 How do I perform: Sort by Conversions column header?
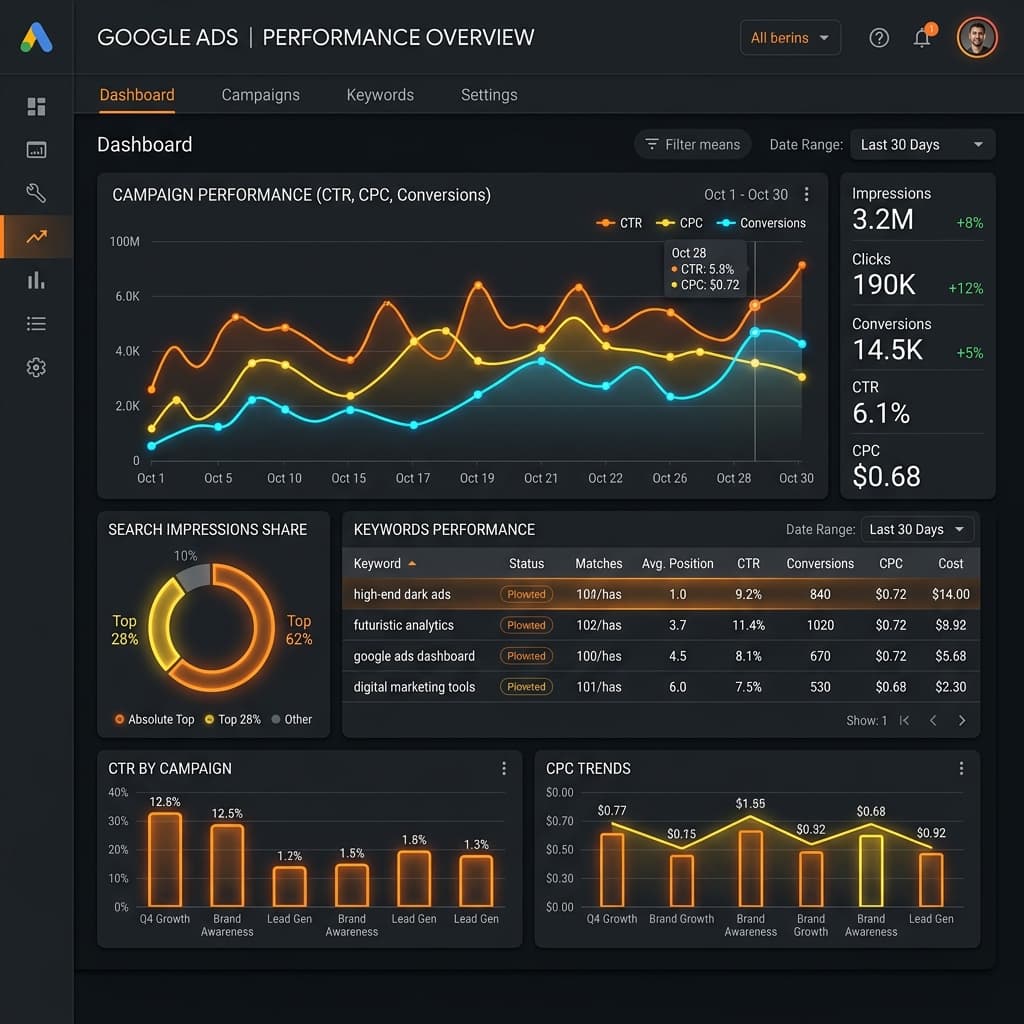click(820, 564)
